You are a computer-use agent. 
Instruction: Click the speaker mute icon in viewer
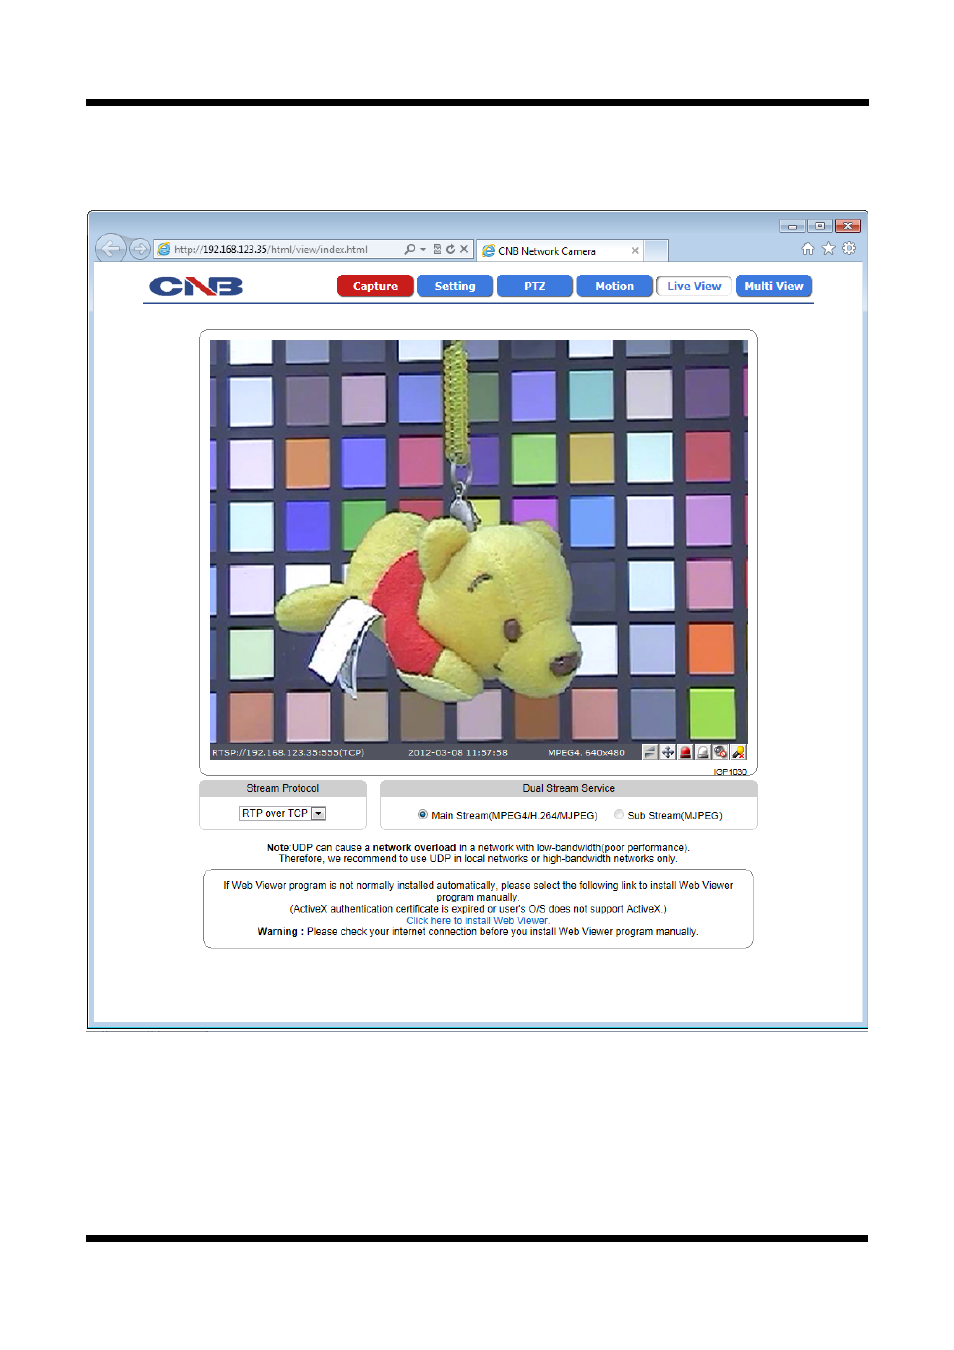point(721,752)
